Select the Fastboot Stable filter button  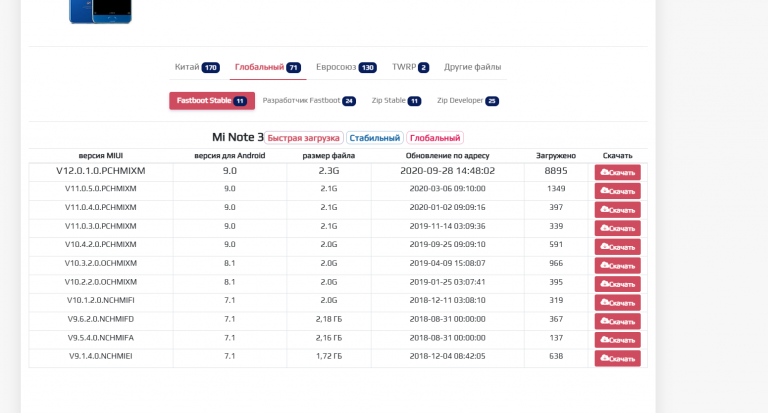tap(212, 101)
